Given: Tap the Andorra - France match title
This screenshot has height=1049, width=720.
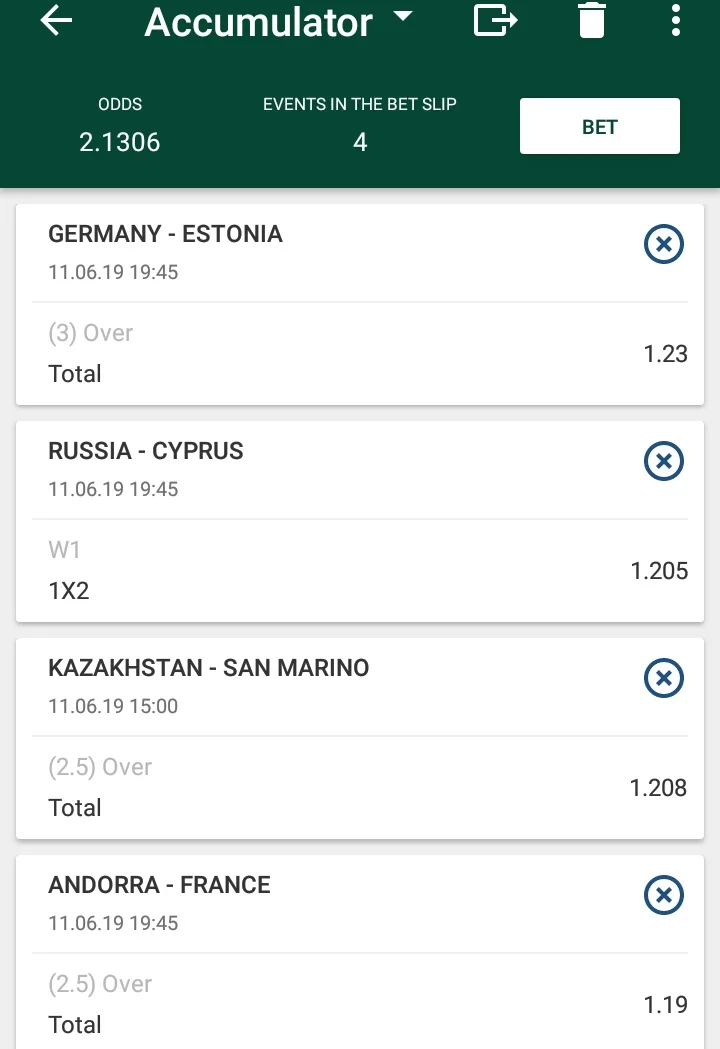Looking at the screenshot, I should pyautogui.click(x=159, y=885).
